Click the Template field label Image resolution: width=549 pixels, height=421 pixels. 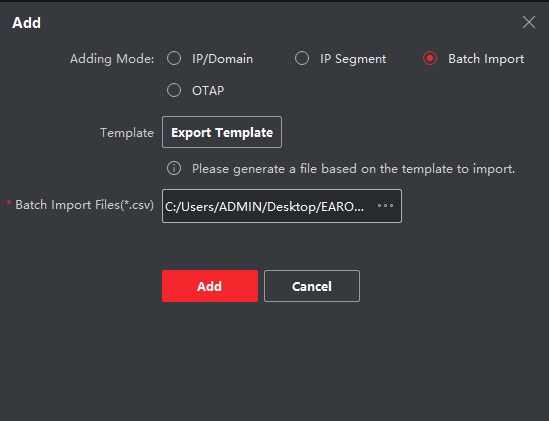click(127, 133)
